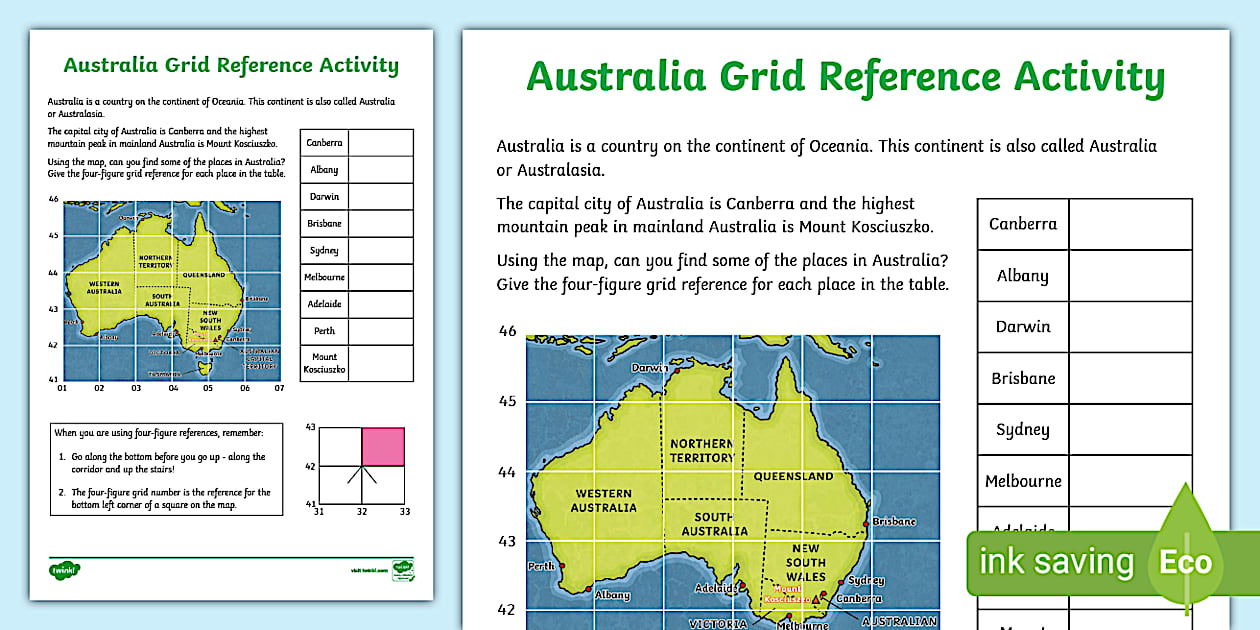This screenshot has height=630, width=1260.
Task: Click the large Australia Grid Reference Activity heading
Action: point(845,78)
